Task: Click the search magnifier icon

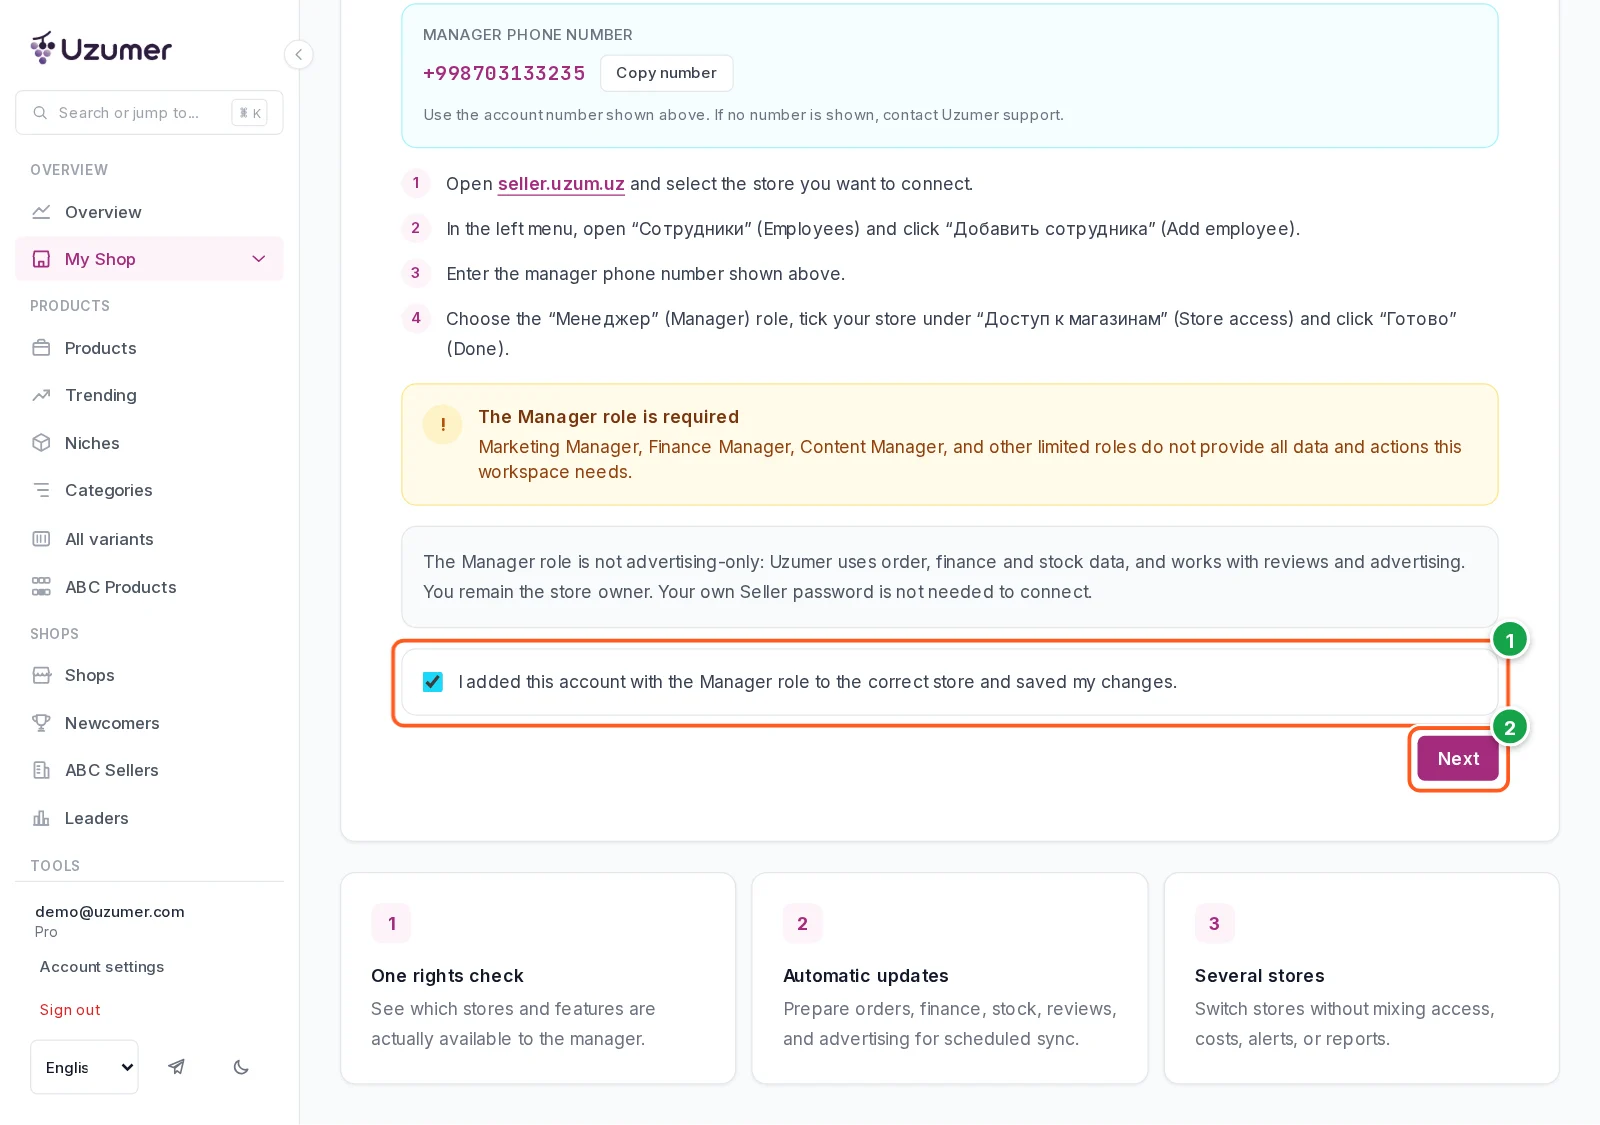Action: [40, 113]
